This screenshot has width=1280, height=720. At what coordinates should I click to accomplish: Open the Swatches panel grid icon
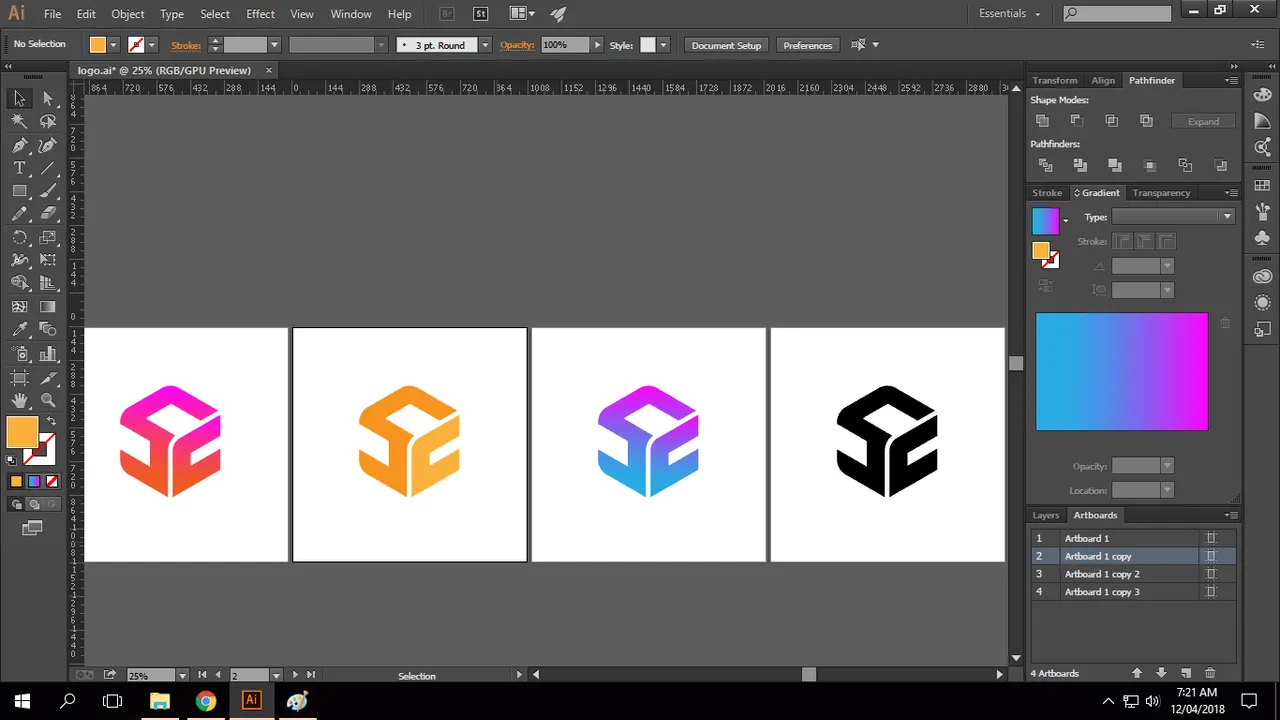coord(1262,185)
